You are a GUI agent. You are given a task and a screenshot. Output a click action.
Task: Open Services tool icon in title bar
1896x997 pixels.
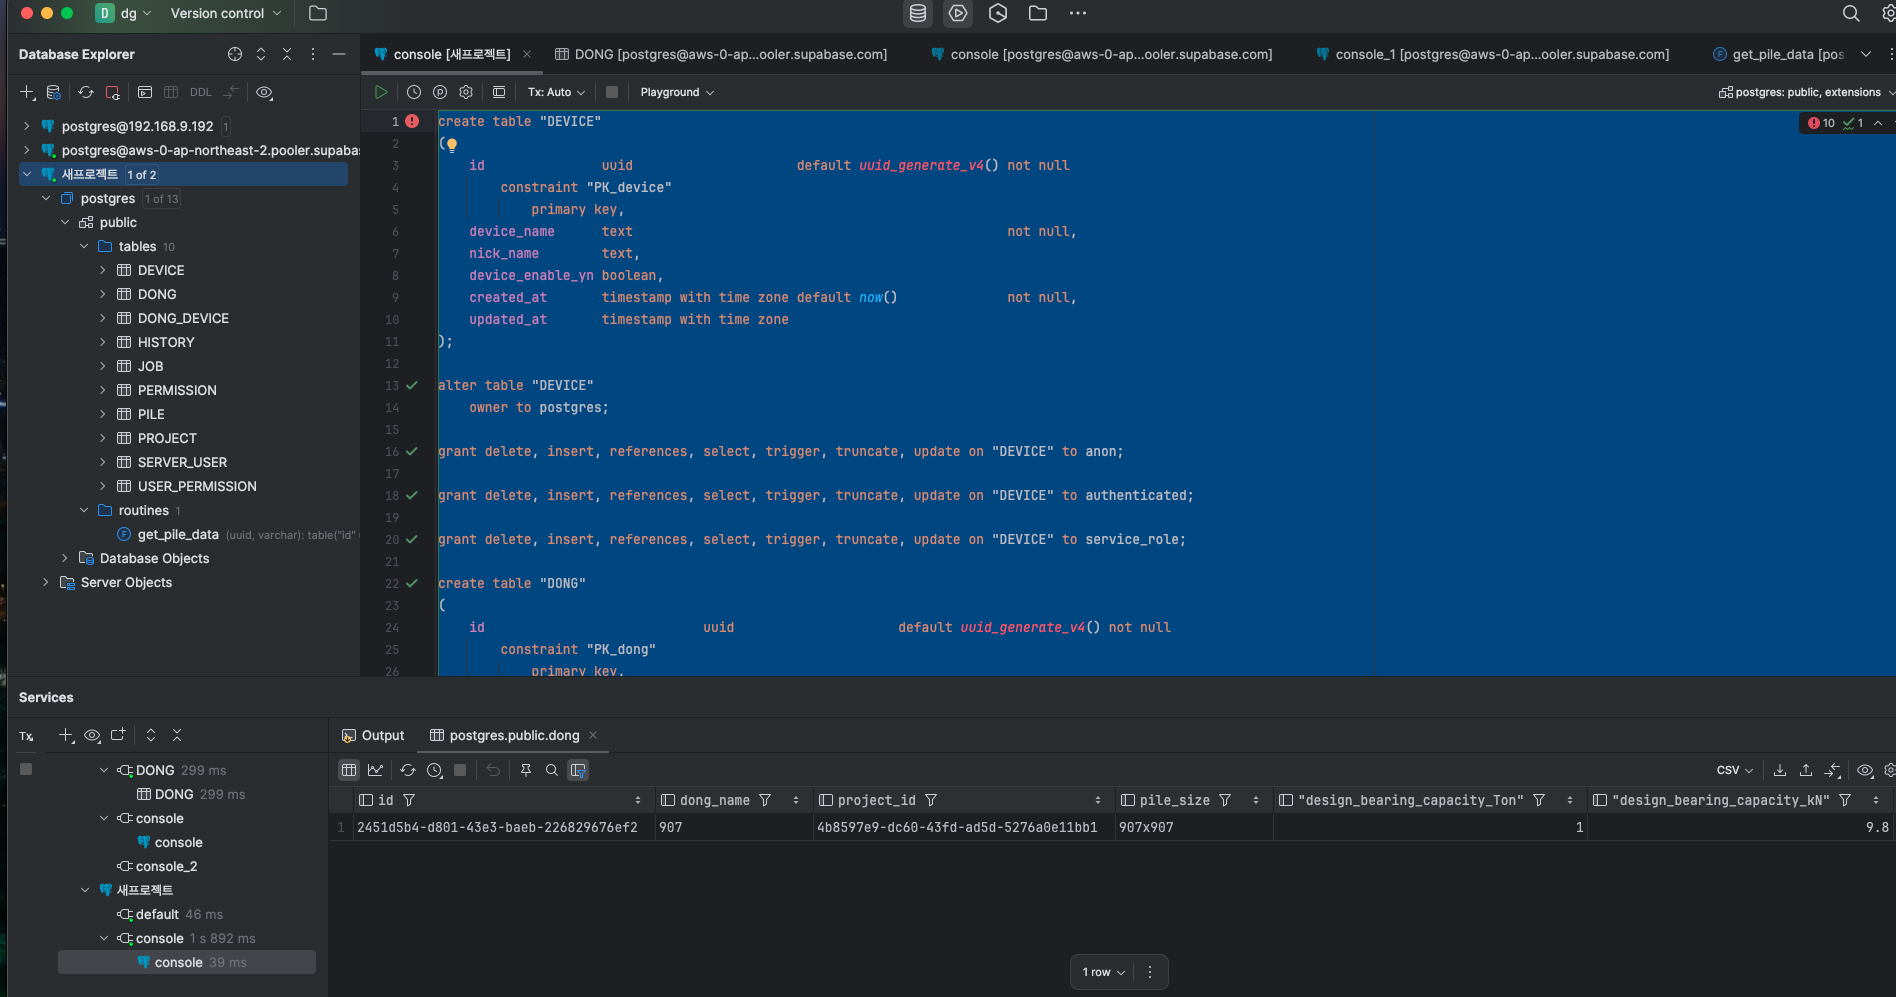[x=958, y=13]
